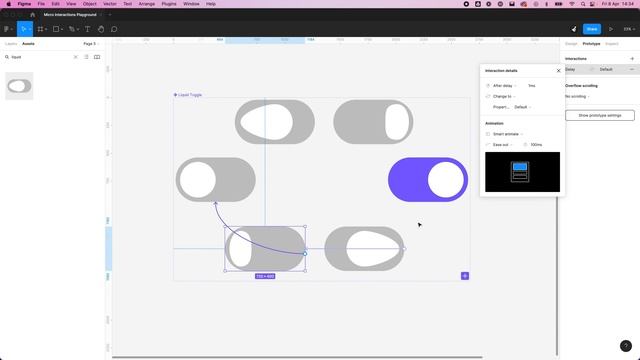Screen dimensions: 640x360
Task: Click the After delay clock icon
Action: 488,86
